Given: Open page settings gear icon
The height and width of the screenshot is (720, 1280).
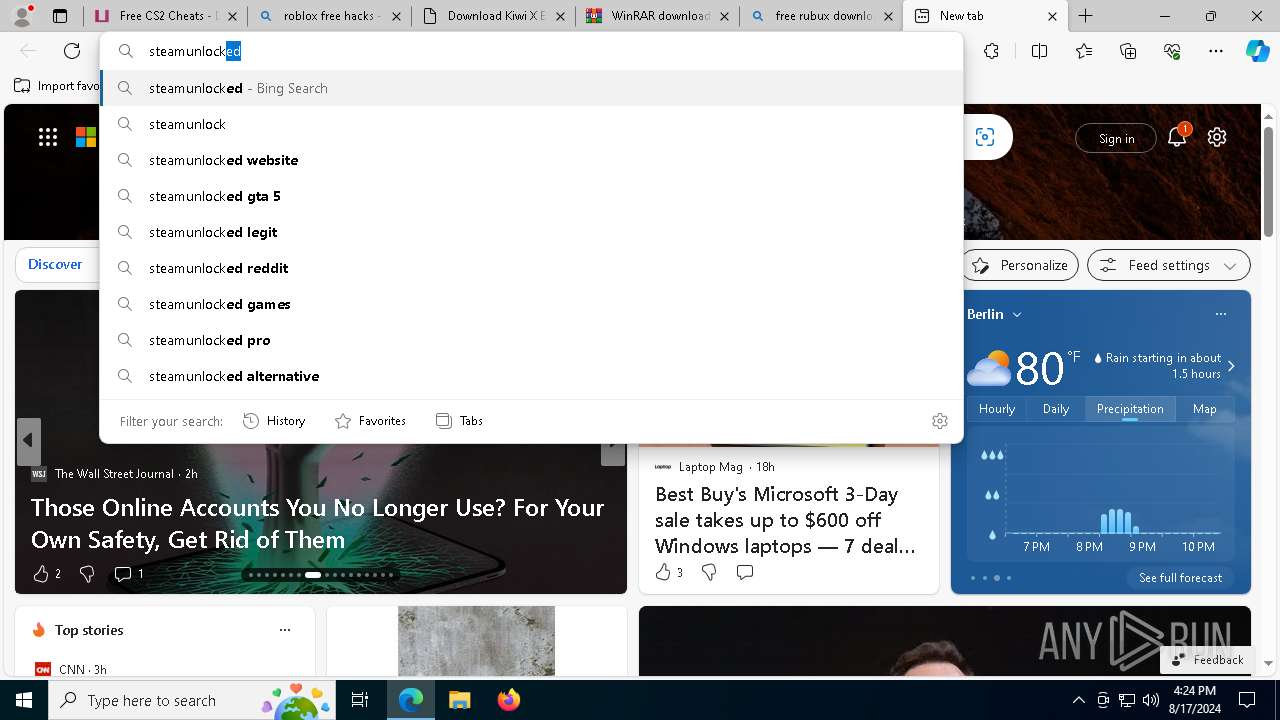Looking at the screenshot, I should 1217,138.
